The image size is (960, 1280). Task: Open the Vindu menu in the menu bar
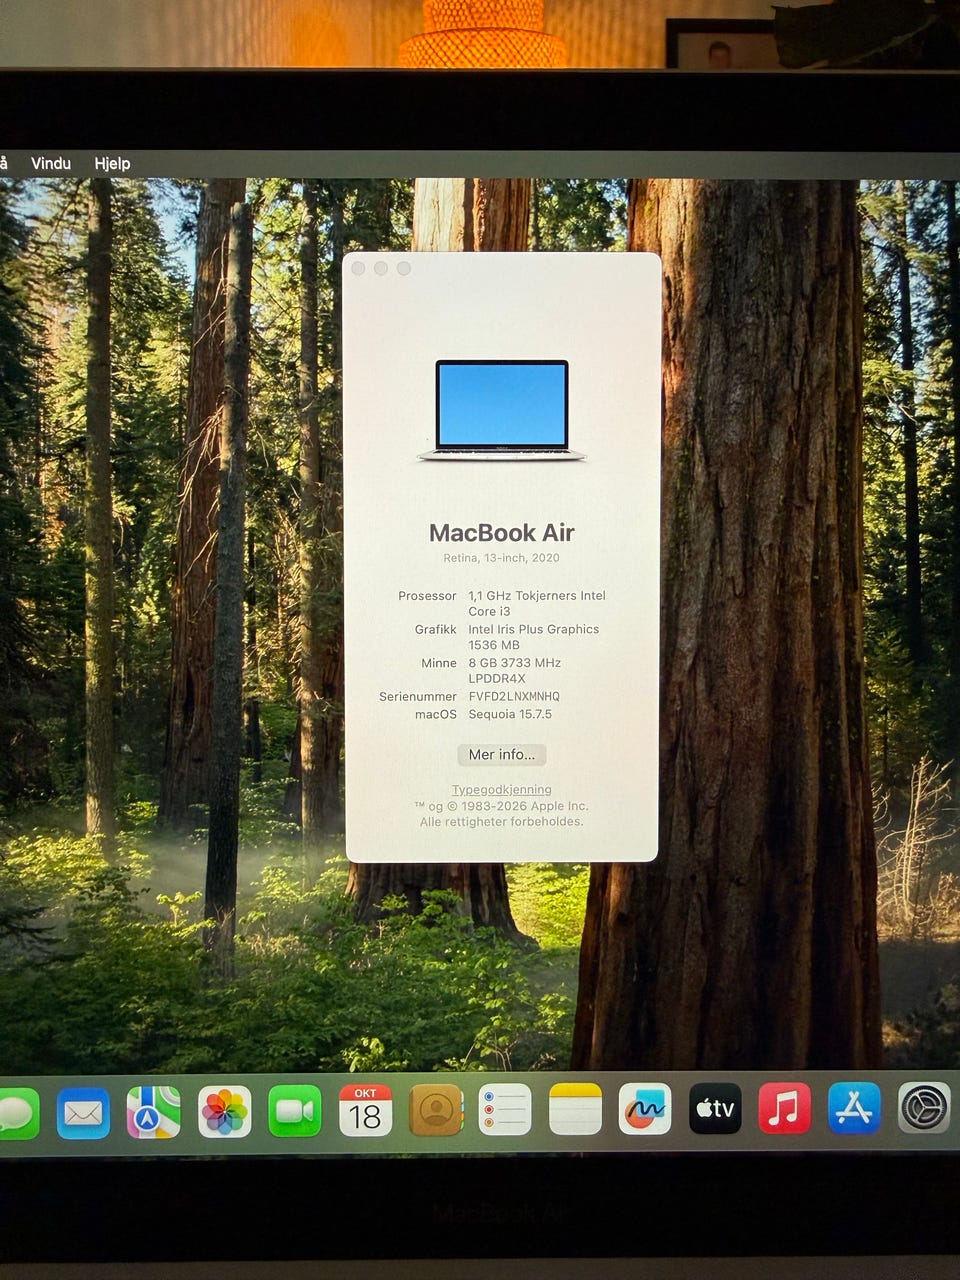51,163
